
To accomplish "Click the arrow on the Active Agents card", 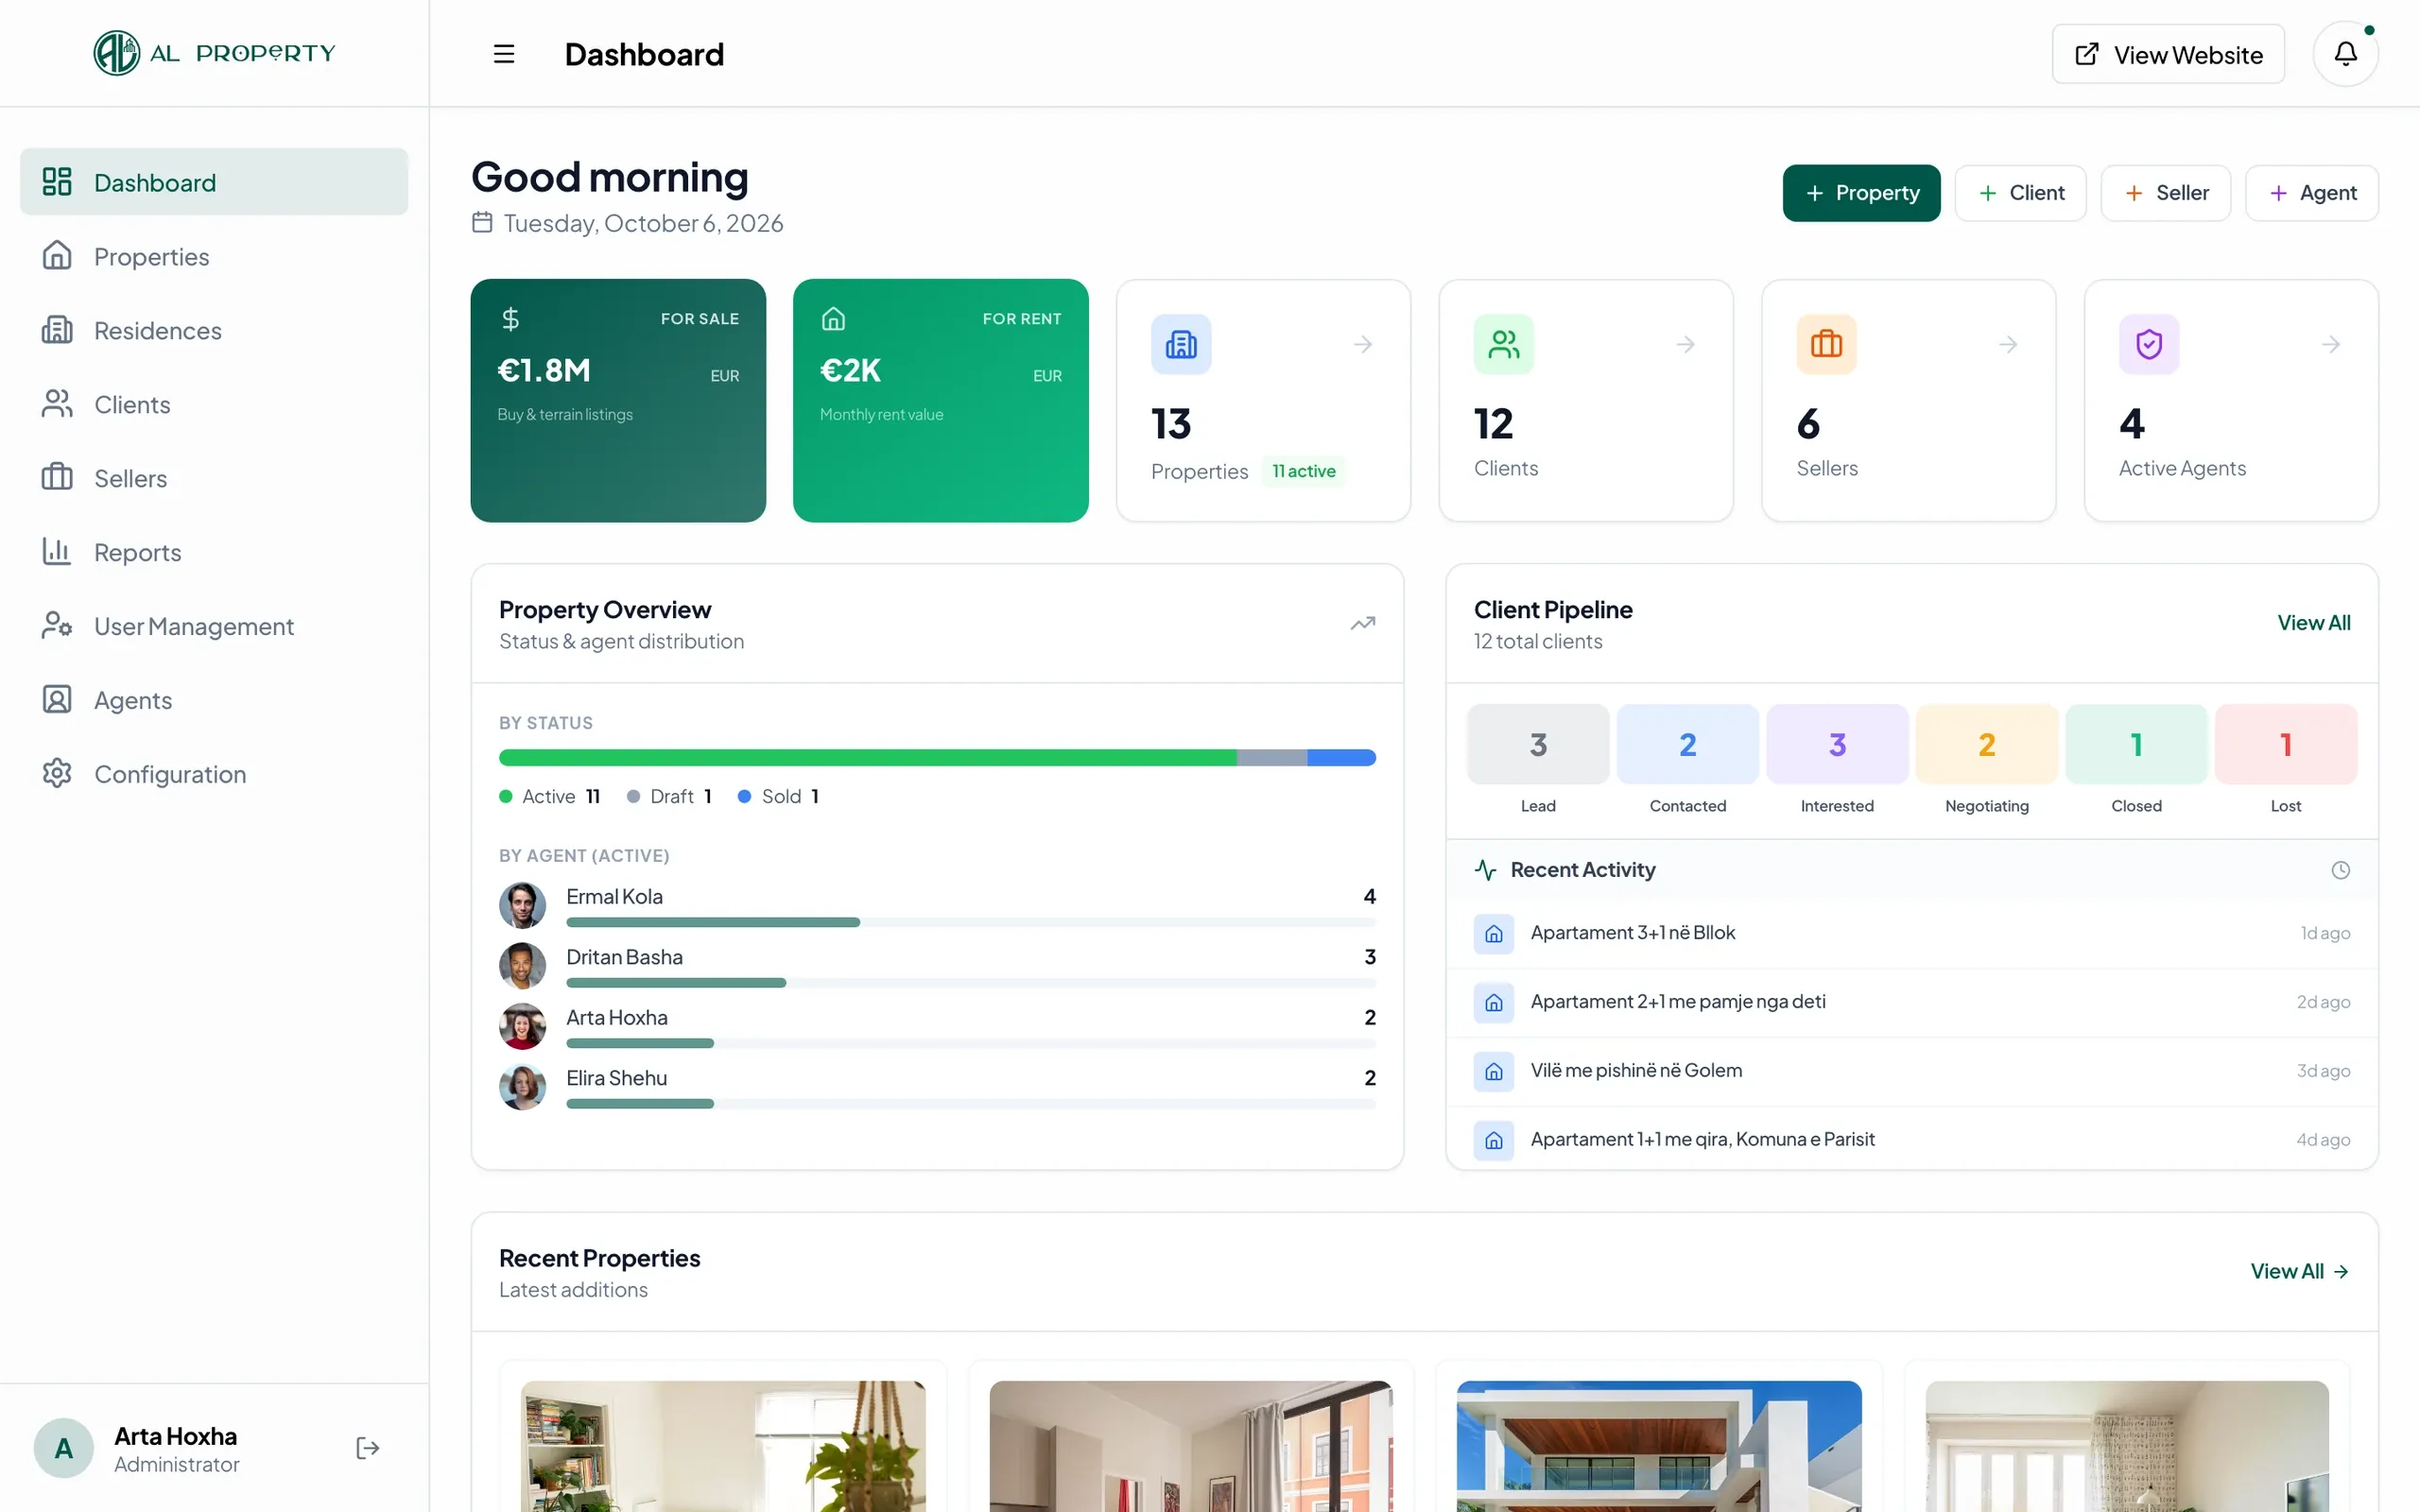I will pos(2330,344).
